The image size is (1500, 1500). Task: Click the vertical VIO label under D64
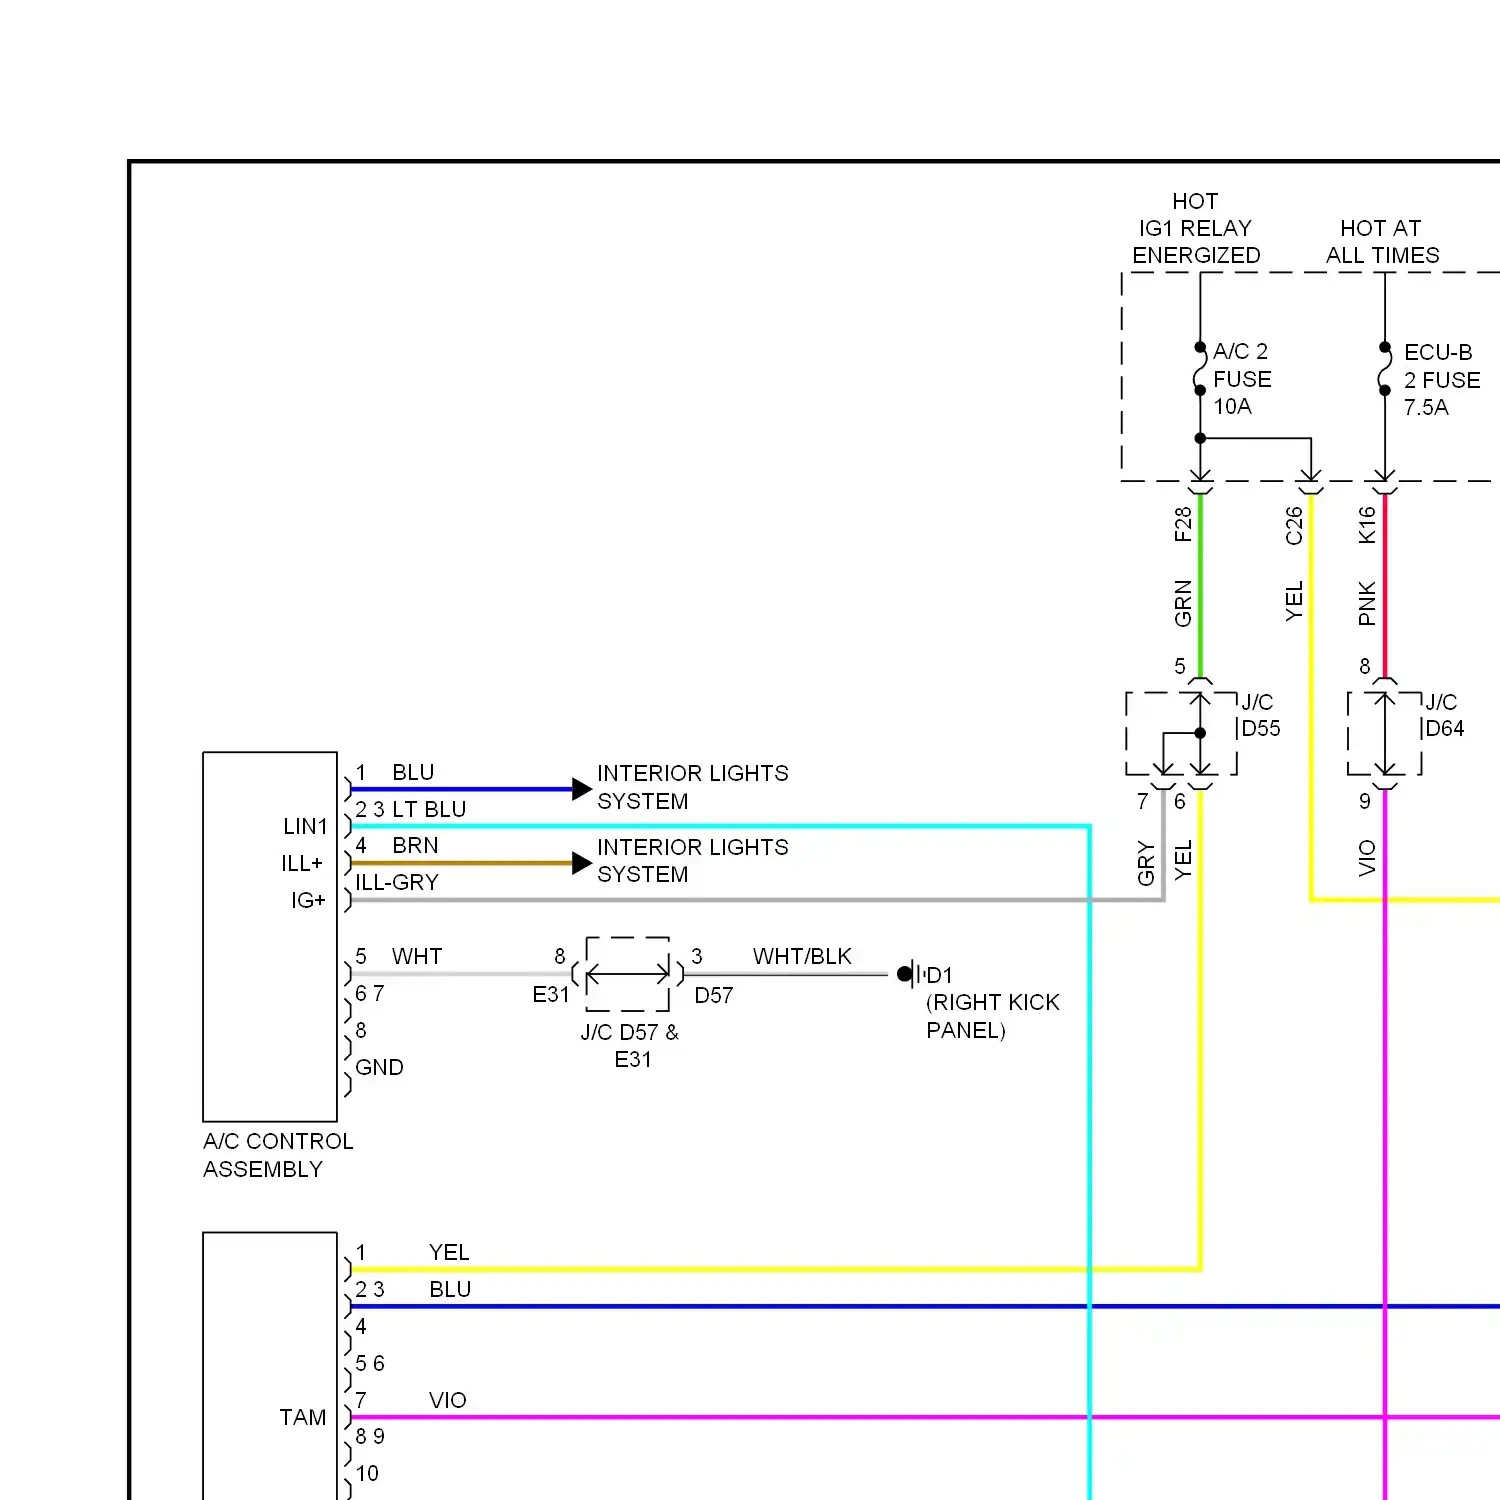coord(1367,858)
